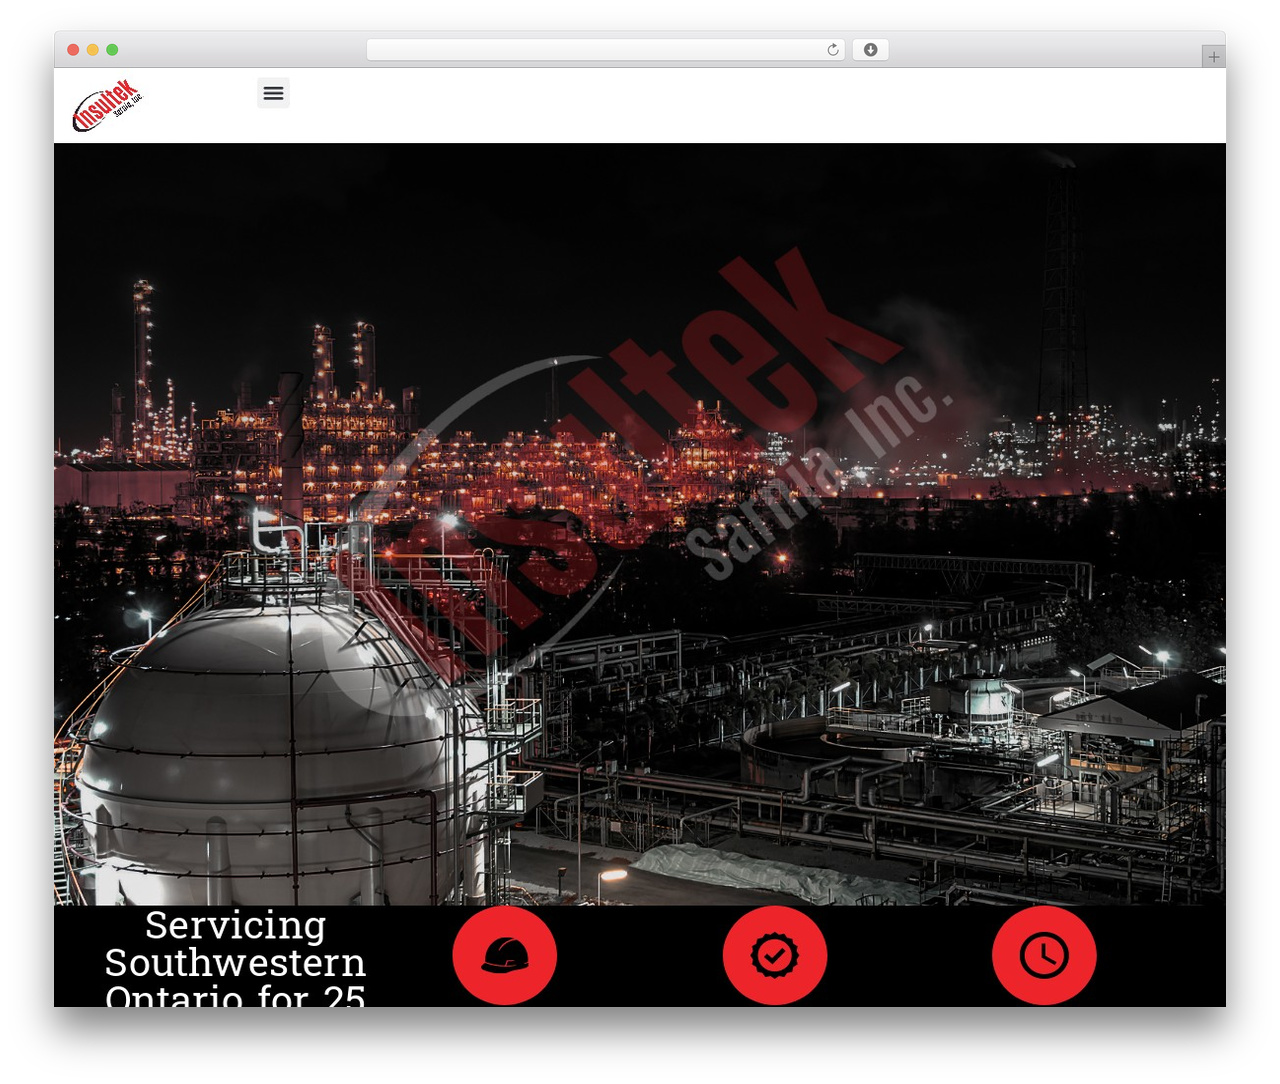Add a new browser tab
This screenshot has height=1084, width=1280.
tap(1213, 57)
